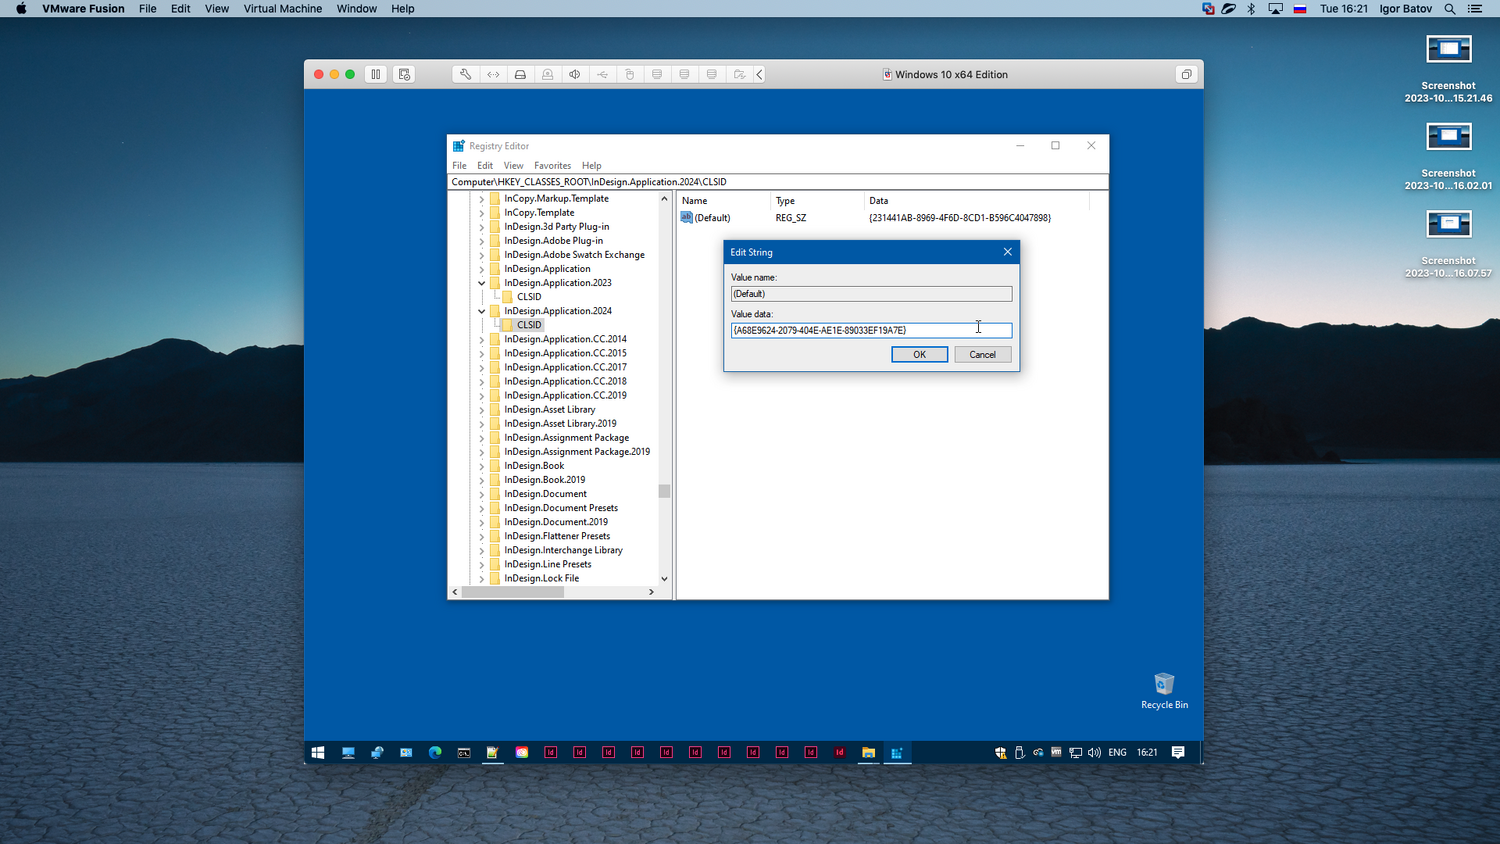Open Virtual Machine menu in macOS menu bar

(283, 9)
